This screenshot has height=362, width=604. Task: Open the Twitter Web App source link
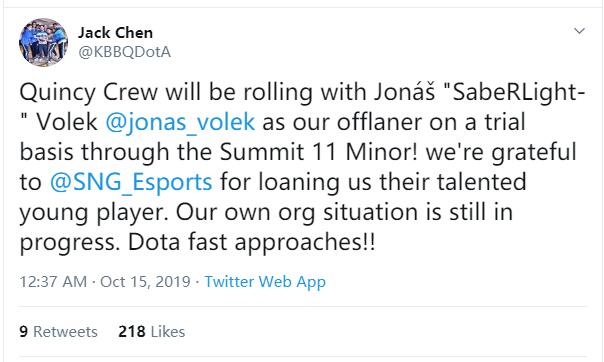point(265,282)
